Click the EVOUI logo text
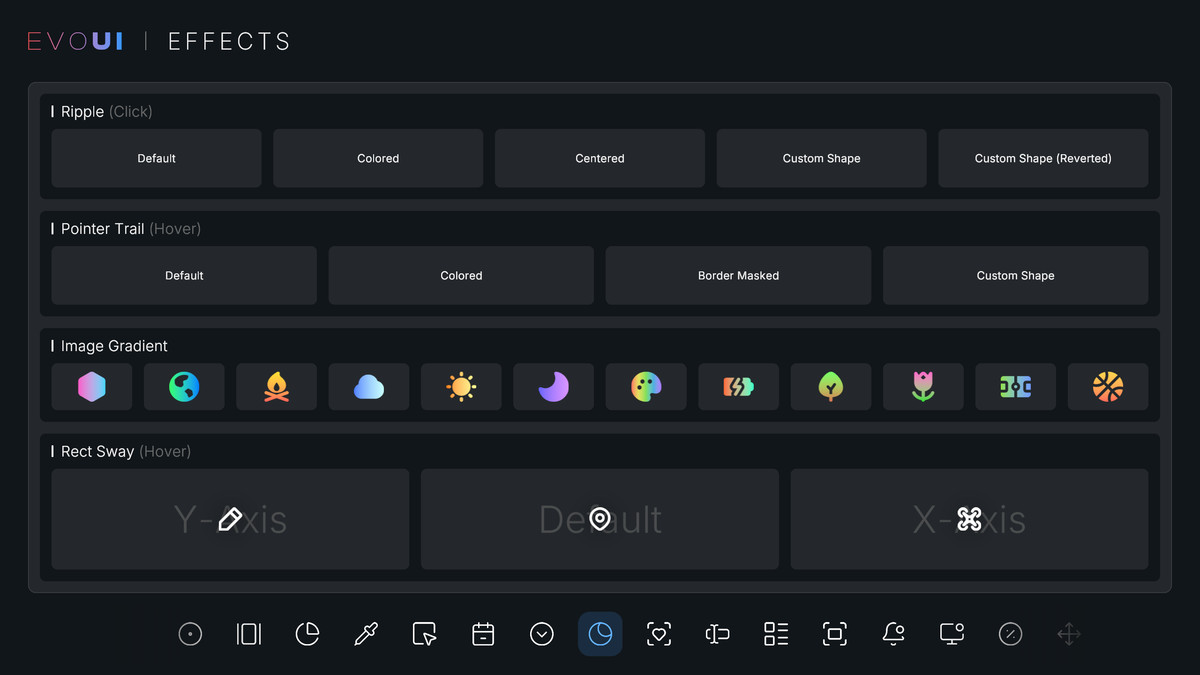Image resolution: width=1200 pixels, height=675 pixels. 74,40
